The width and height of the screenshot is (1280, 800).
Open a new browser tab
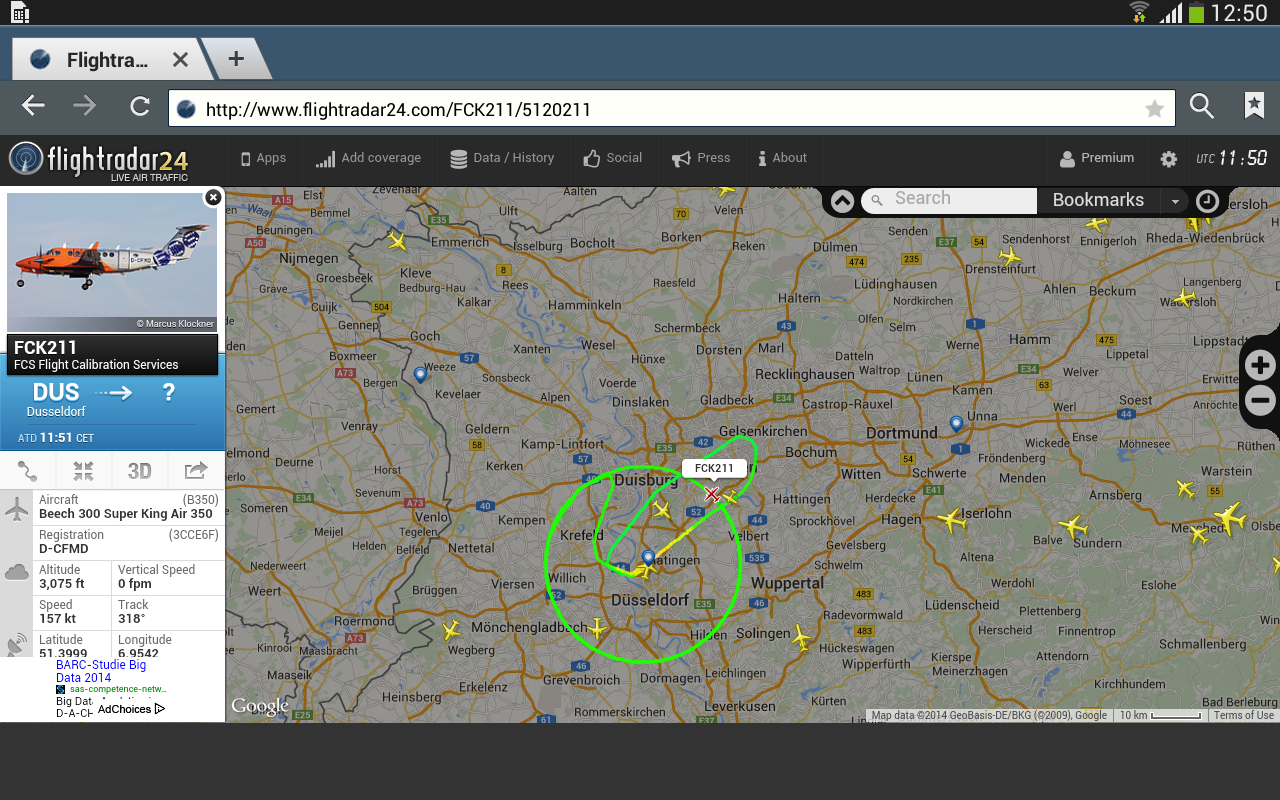(236, 59)
